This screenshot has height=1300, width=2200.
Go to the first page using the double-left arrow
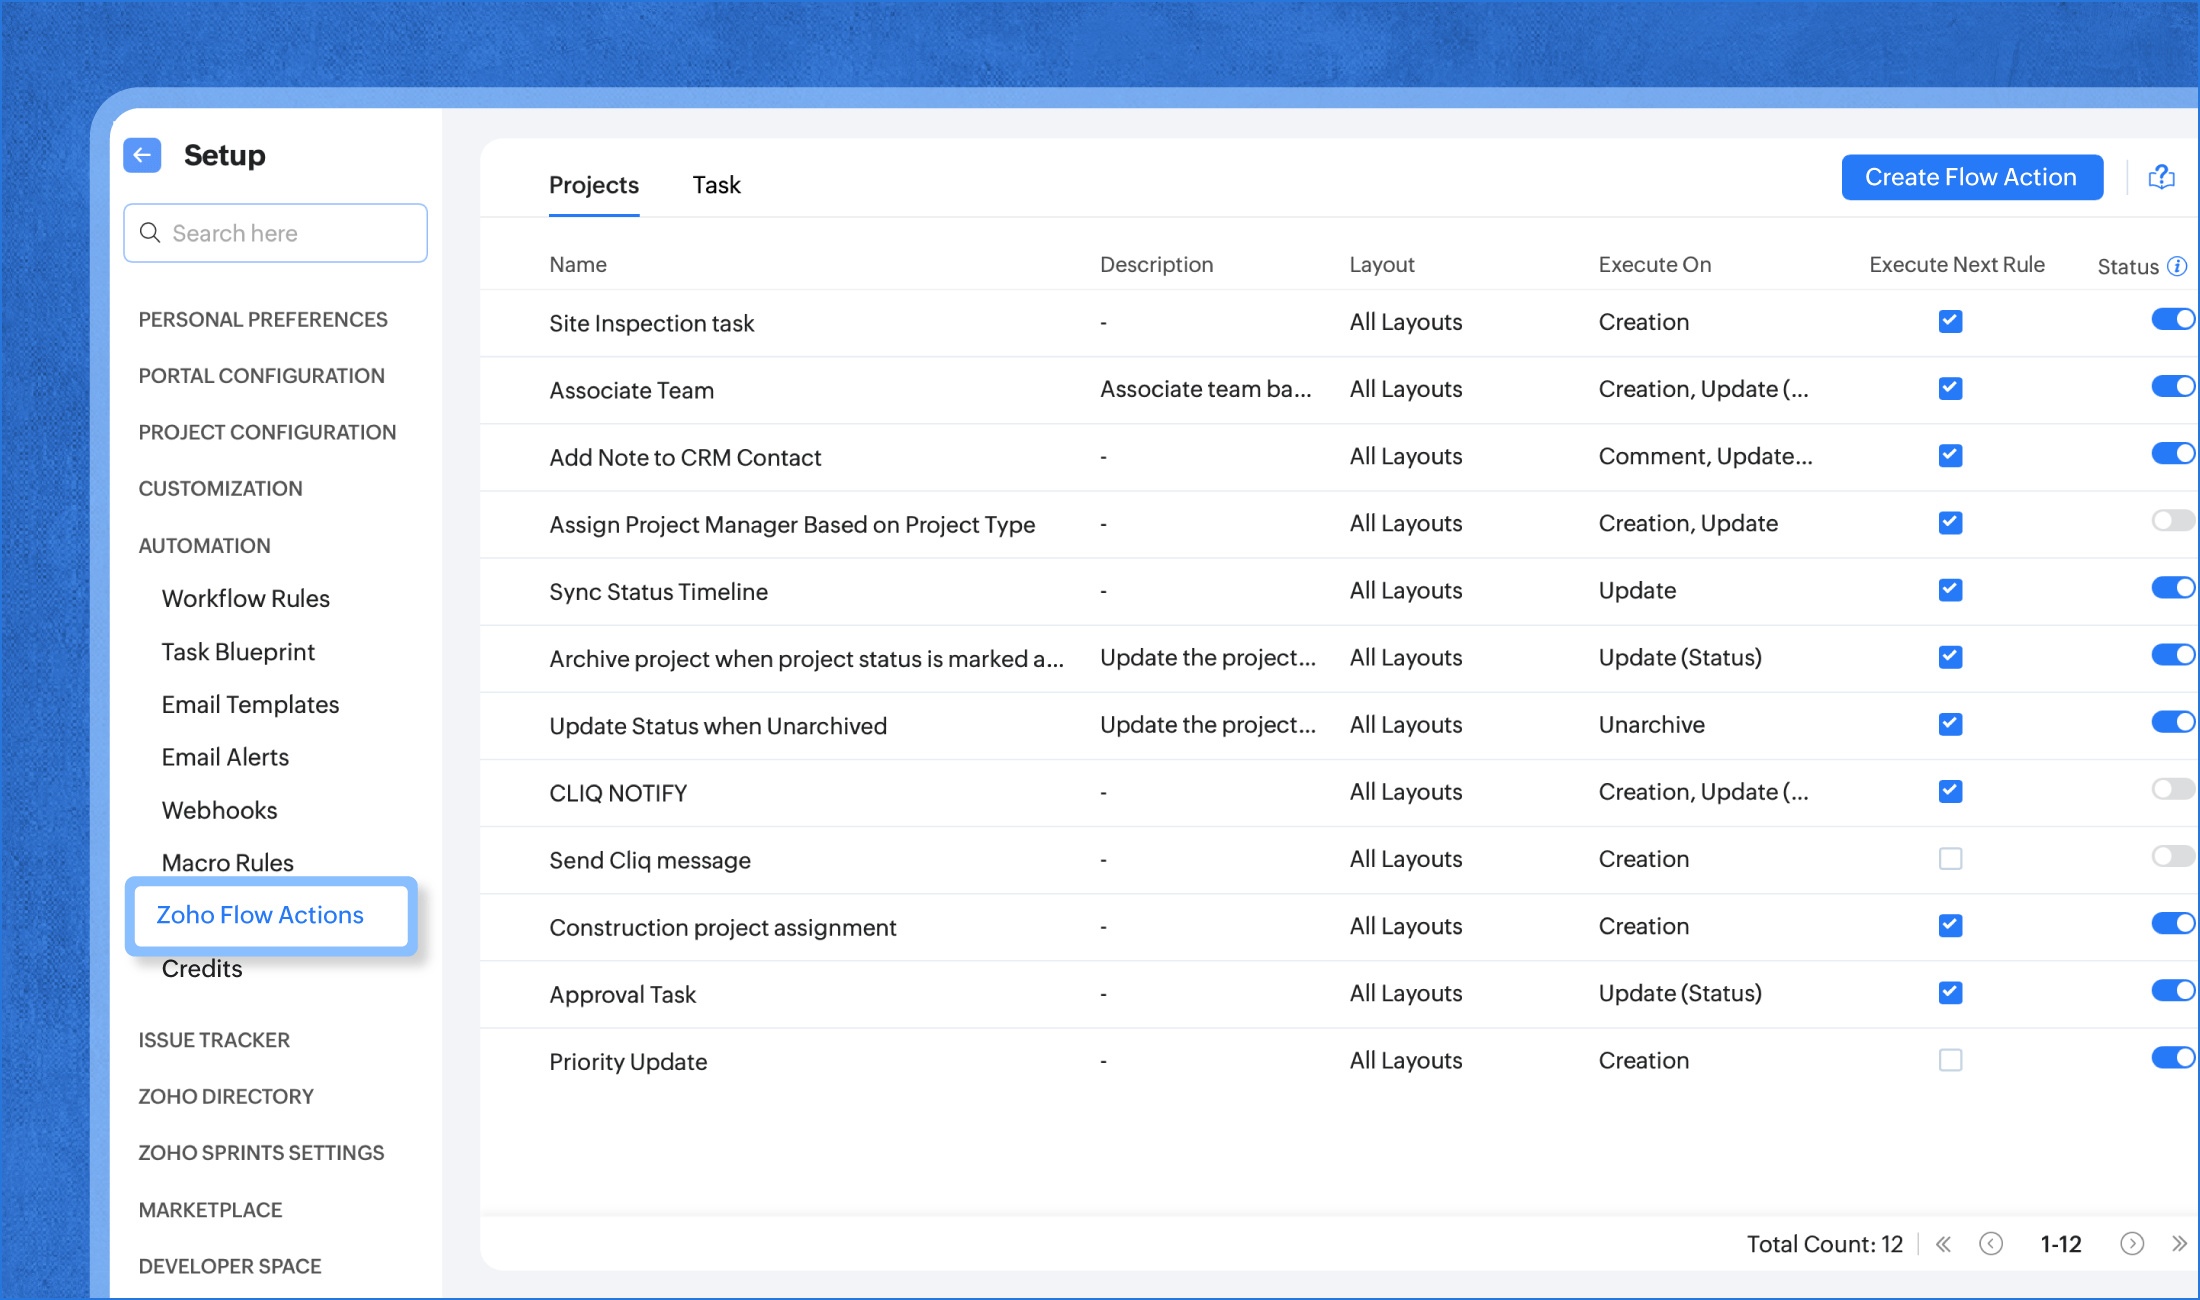1943,1244
